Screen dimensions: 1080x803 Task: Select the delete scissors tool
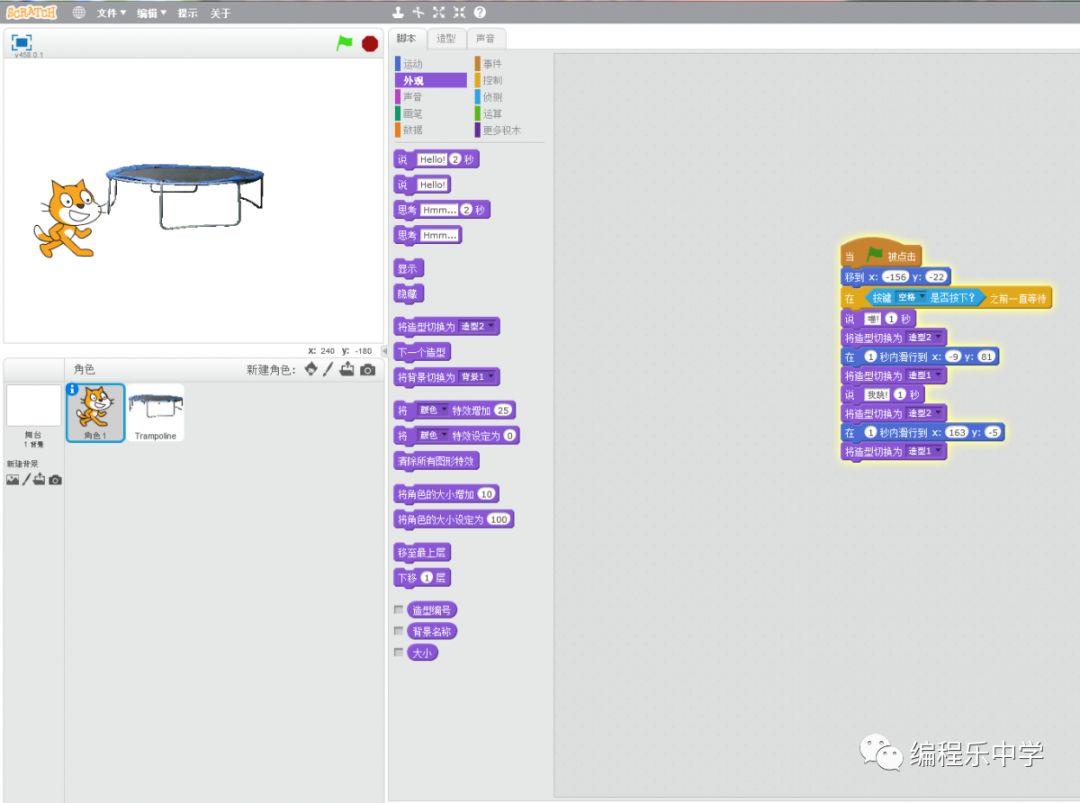pyautogui.click(x=418, y=12)
